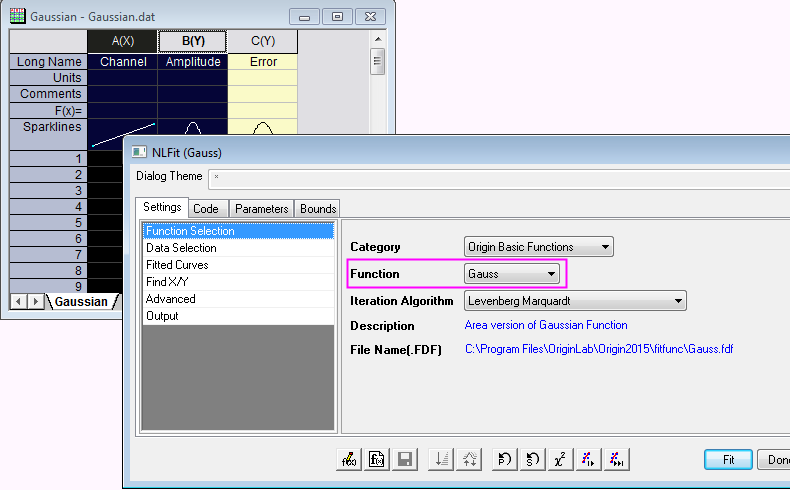Image resolution: width=790 pixels, height=490 pixels.
Task: Click the Sparklines row header
Action: (x=48, y=134)
